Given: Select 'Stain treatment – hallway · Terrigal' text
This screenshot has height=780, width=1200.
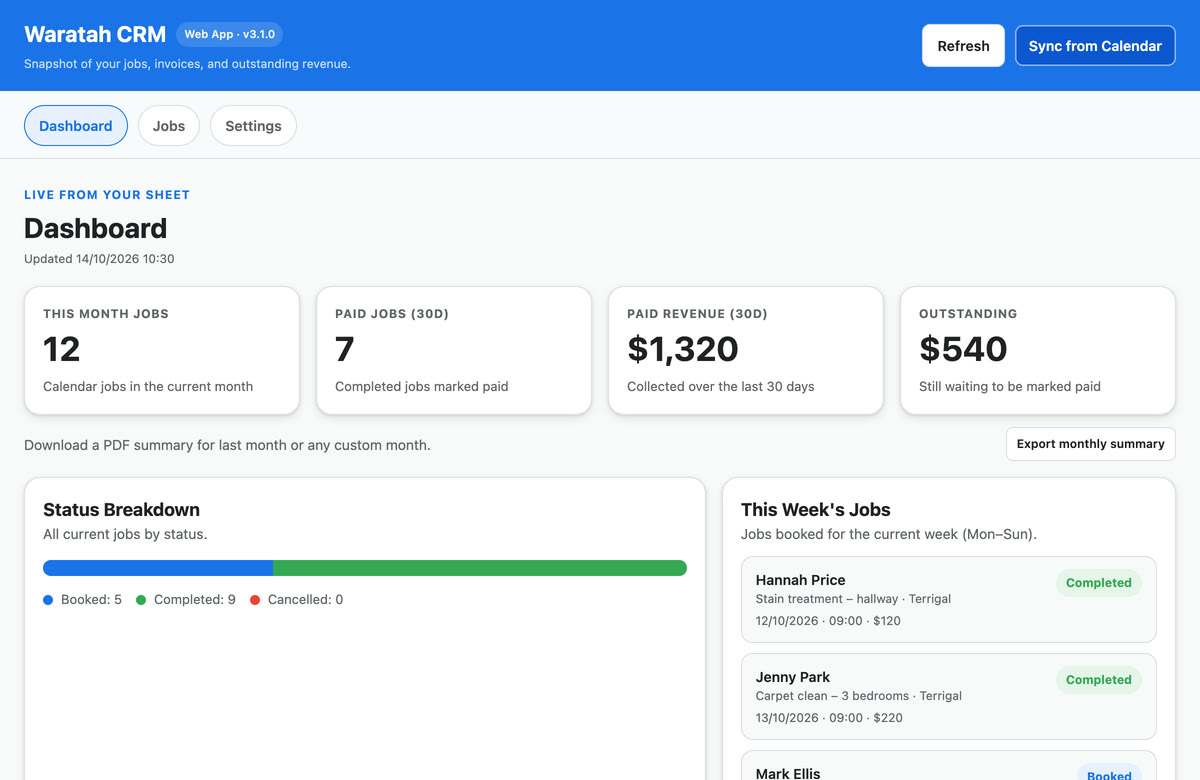Looking at the screenshot, I should pos(853,599).
